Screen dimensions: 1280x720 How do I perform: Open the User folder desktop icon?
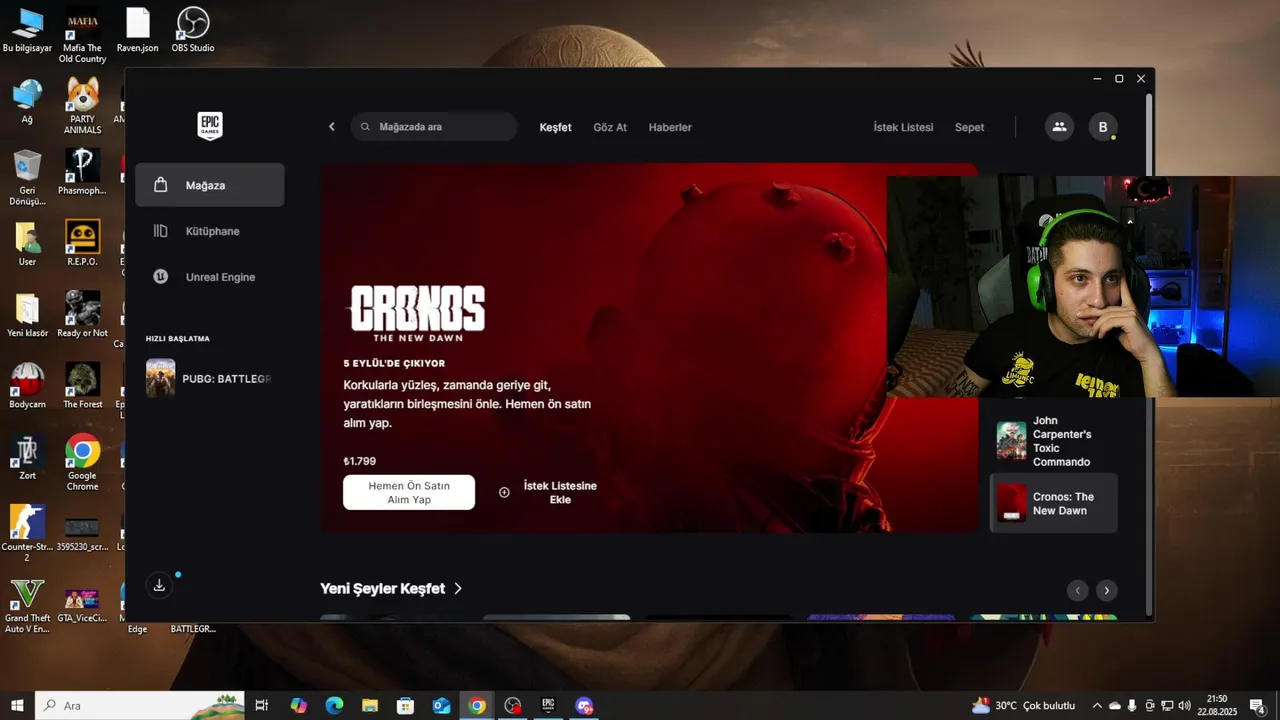pyautogui.click(x=27, y=244)
